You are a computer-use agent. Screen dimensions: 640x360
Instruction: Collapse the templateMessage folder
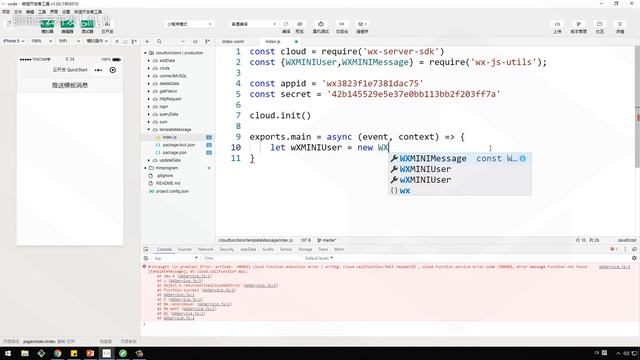pos(171,129)
